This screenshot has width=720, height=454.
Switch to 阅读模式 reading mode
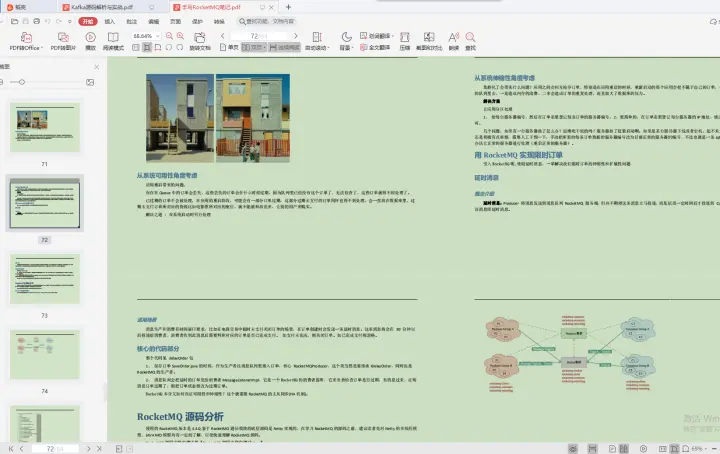pos(113,41)
